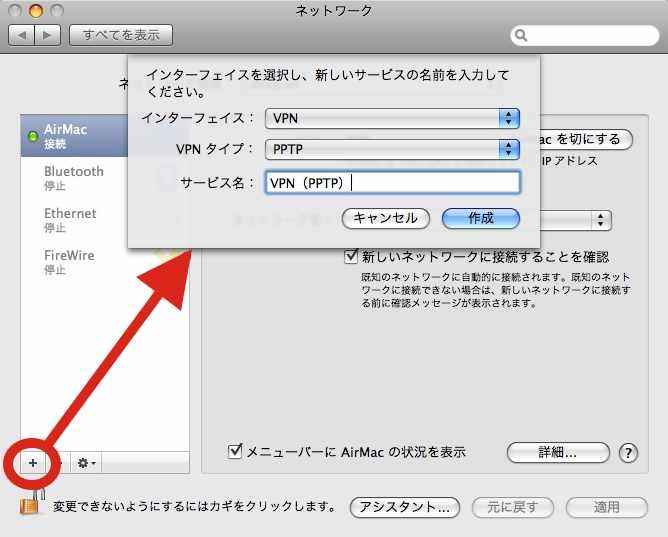668x537 pixels.
Task: Click the help question mark button
Action: coord(628,453)
